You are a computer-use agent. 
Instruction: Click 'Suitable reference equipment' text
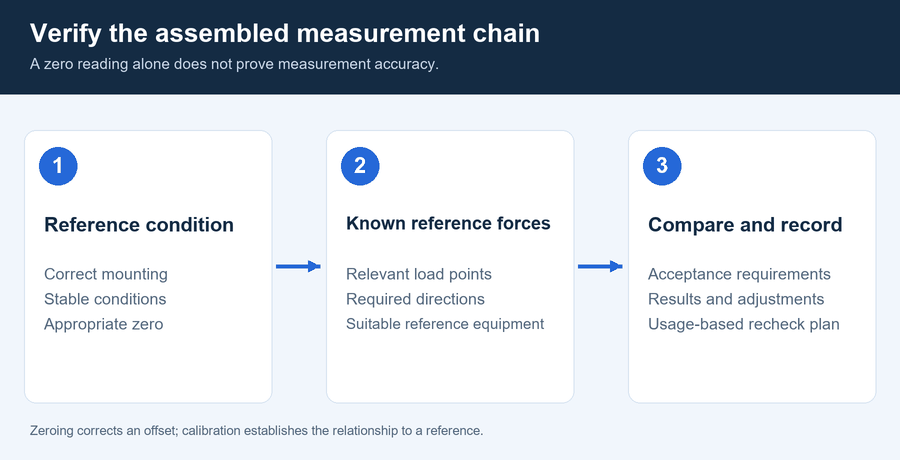point(445,324)
